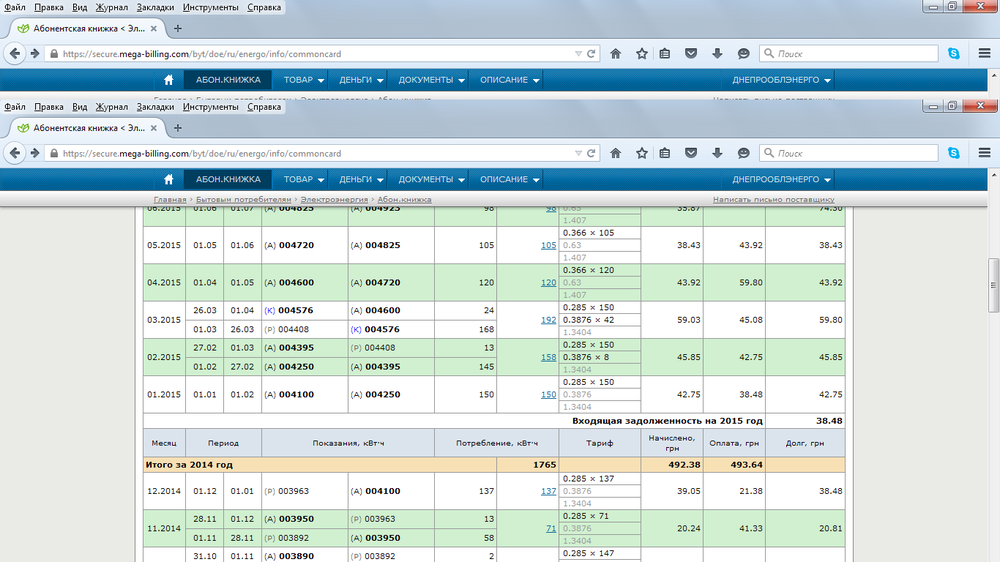This screenshot has height=562, width=1000.
Task: Expand ДОКУМЕНТЫ dropdown in lower site menu
Action: pos(432,179)
